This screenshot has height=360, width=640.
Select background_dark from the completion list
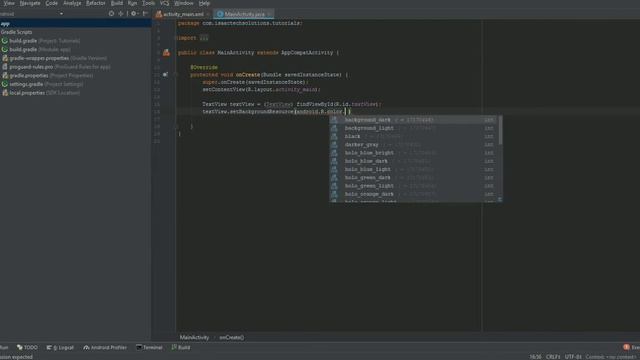413,120
